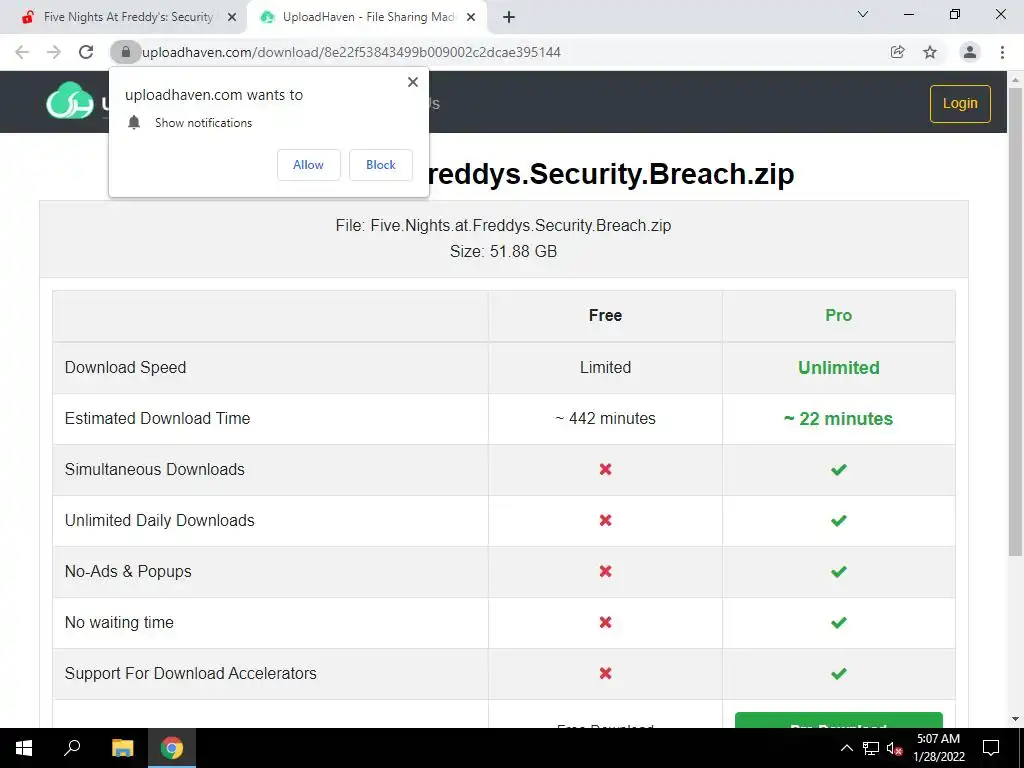The height and width of the screenshot is (768, 1024).
Task: Click the '~ 22 minutes' cell
Action: click(839, 419)
